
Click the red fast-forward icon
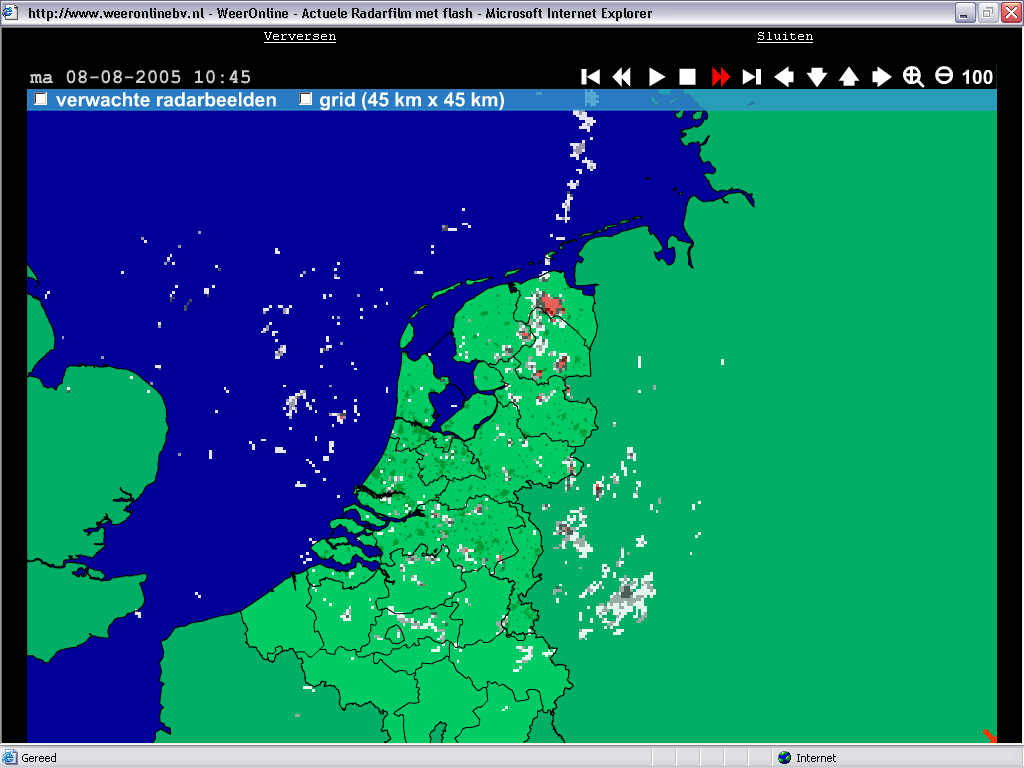tap(720, 77)
